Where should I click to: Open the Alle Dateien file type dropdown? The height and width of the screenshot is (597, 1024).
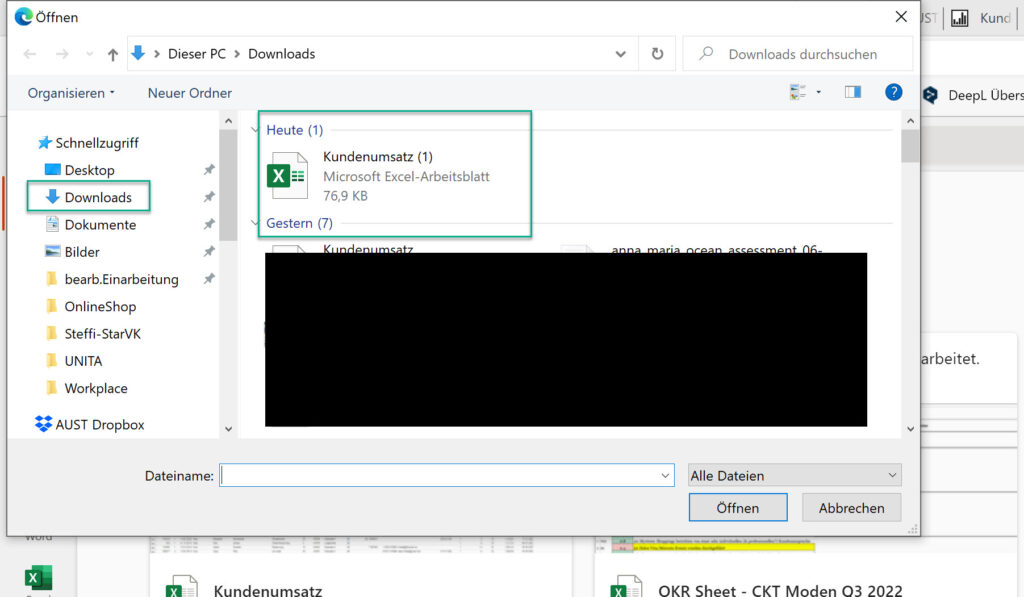794,476
